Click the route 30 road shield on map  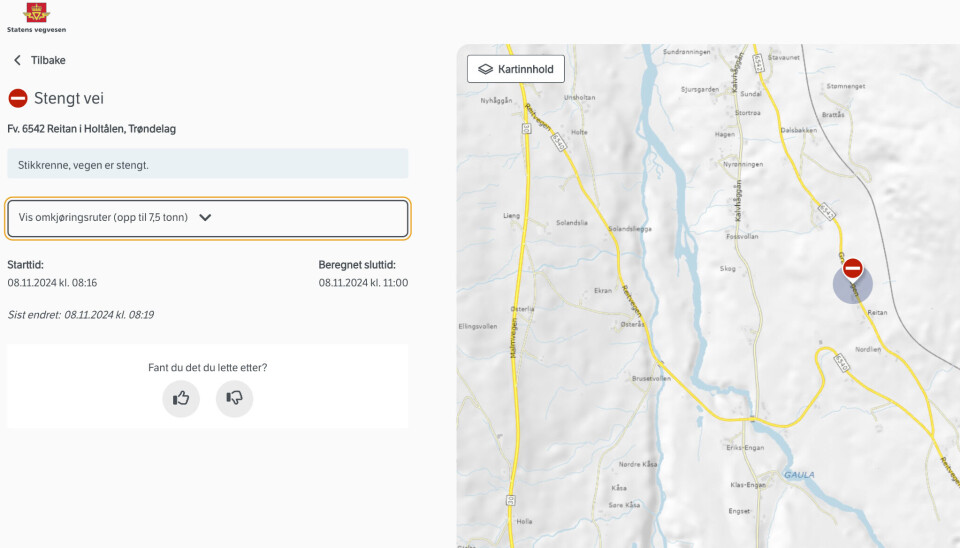click(x=512, y=498)
